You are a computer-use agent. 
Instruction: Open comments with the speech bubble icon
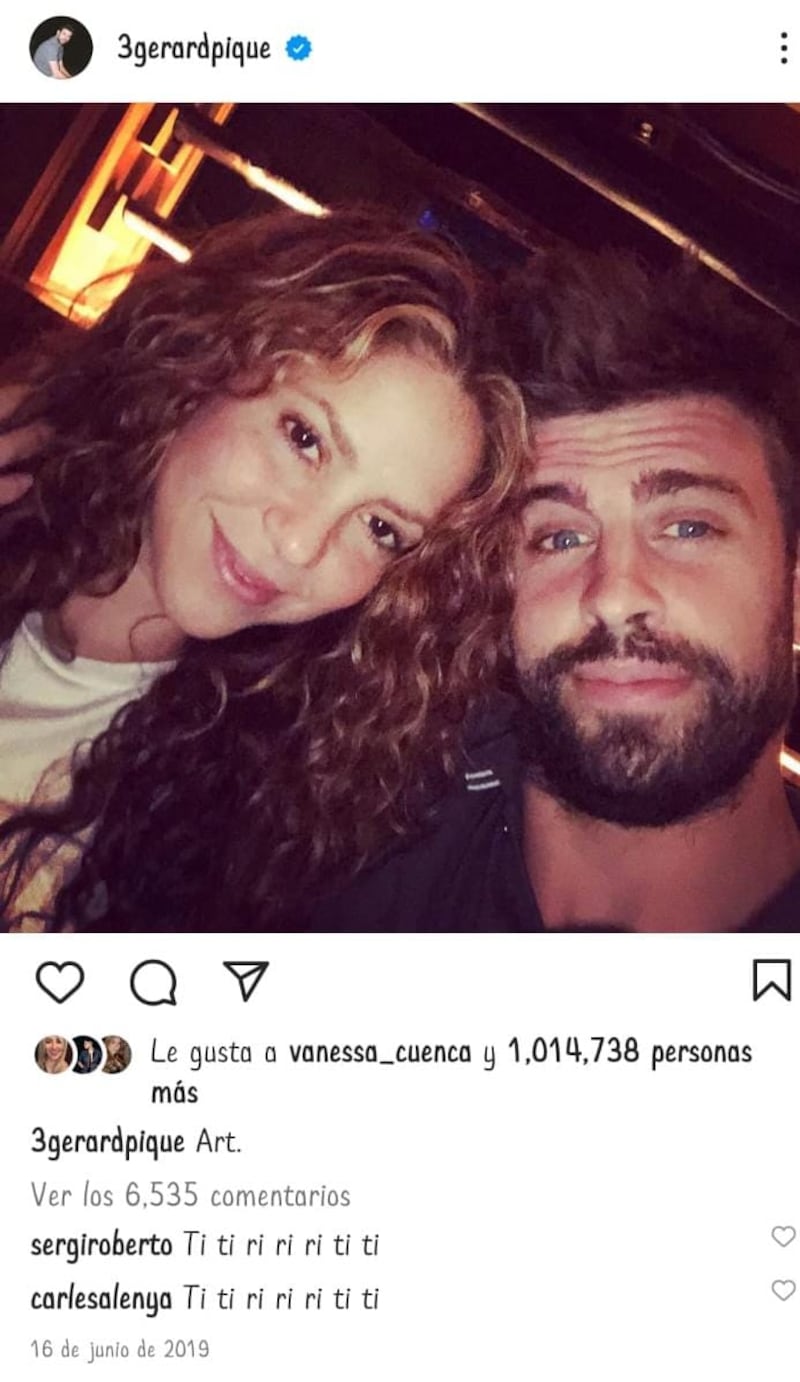click(x=153, y=982)
